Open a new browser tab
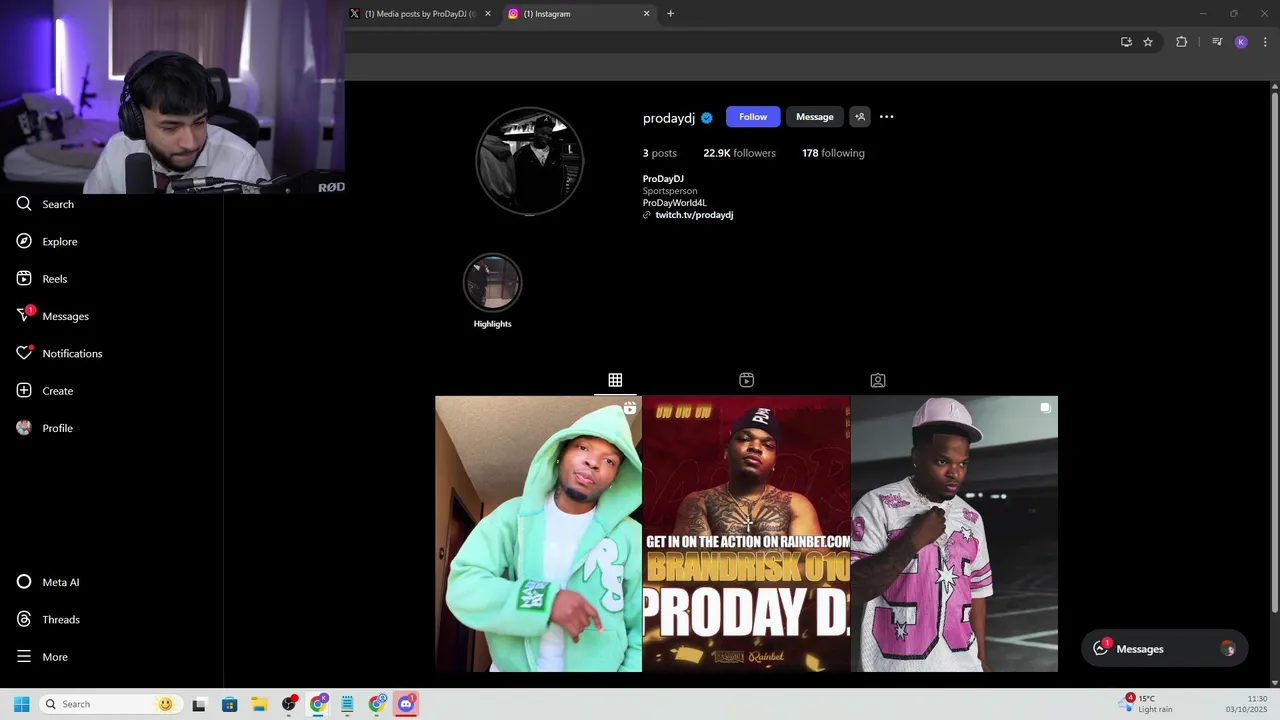 click(670, 14)
